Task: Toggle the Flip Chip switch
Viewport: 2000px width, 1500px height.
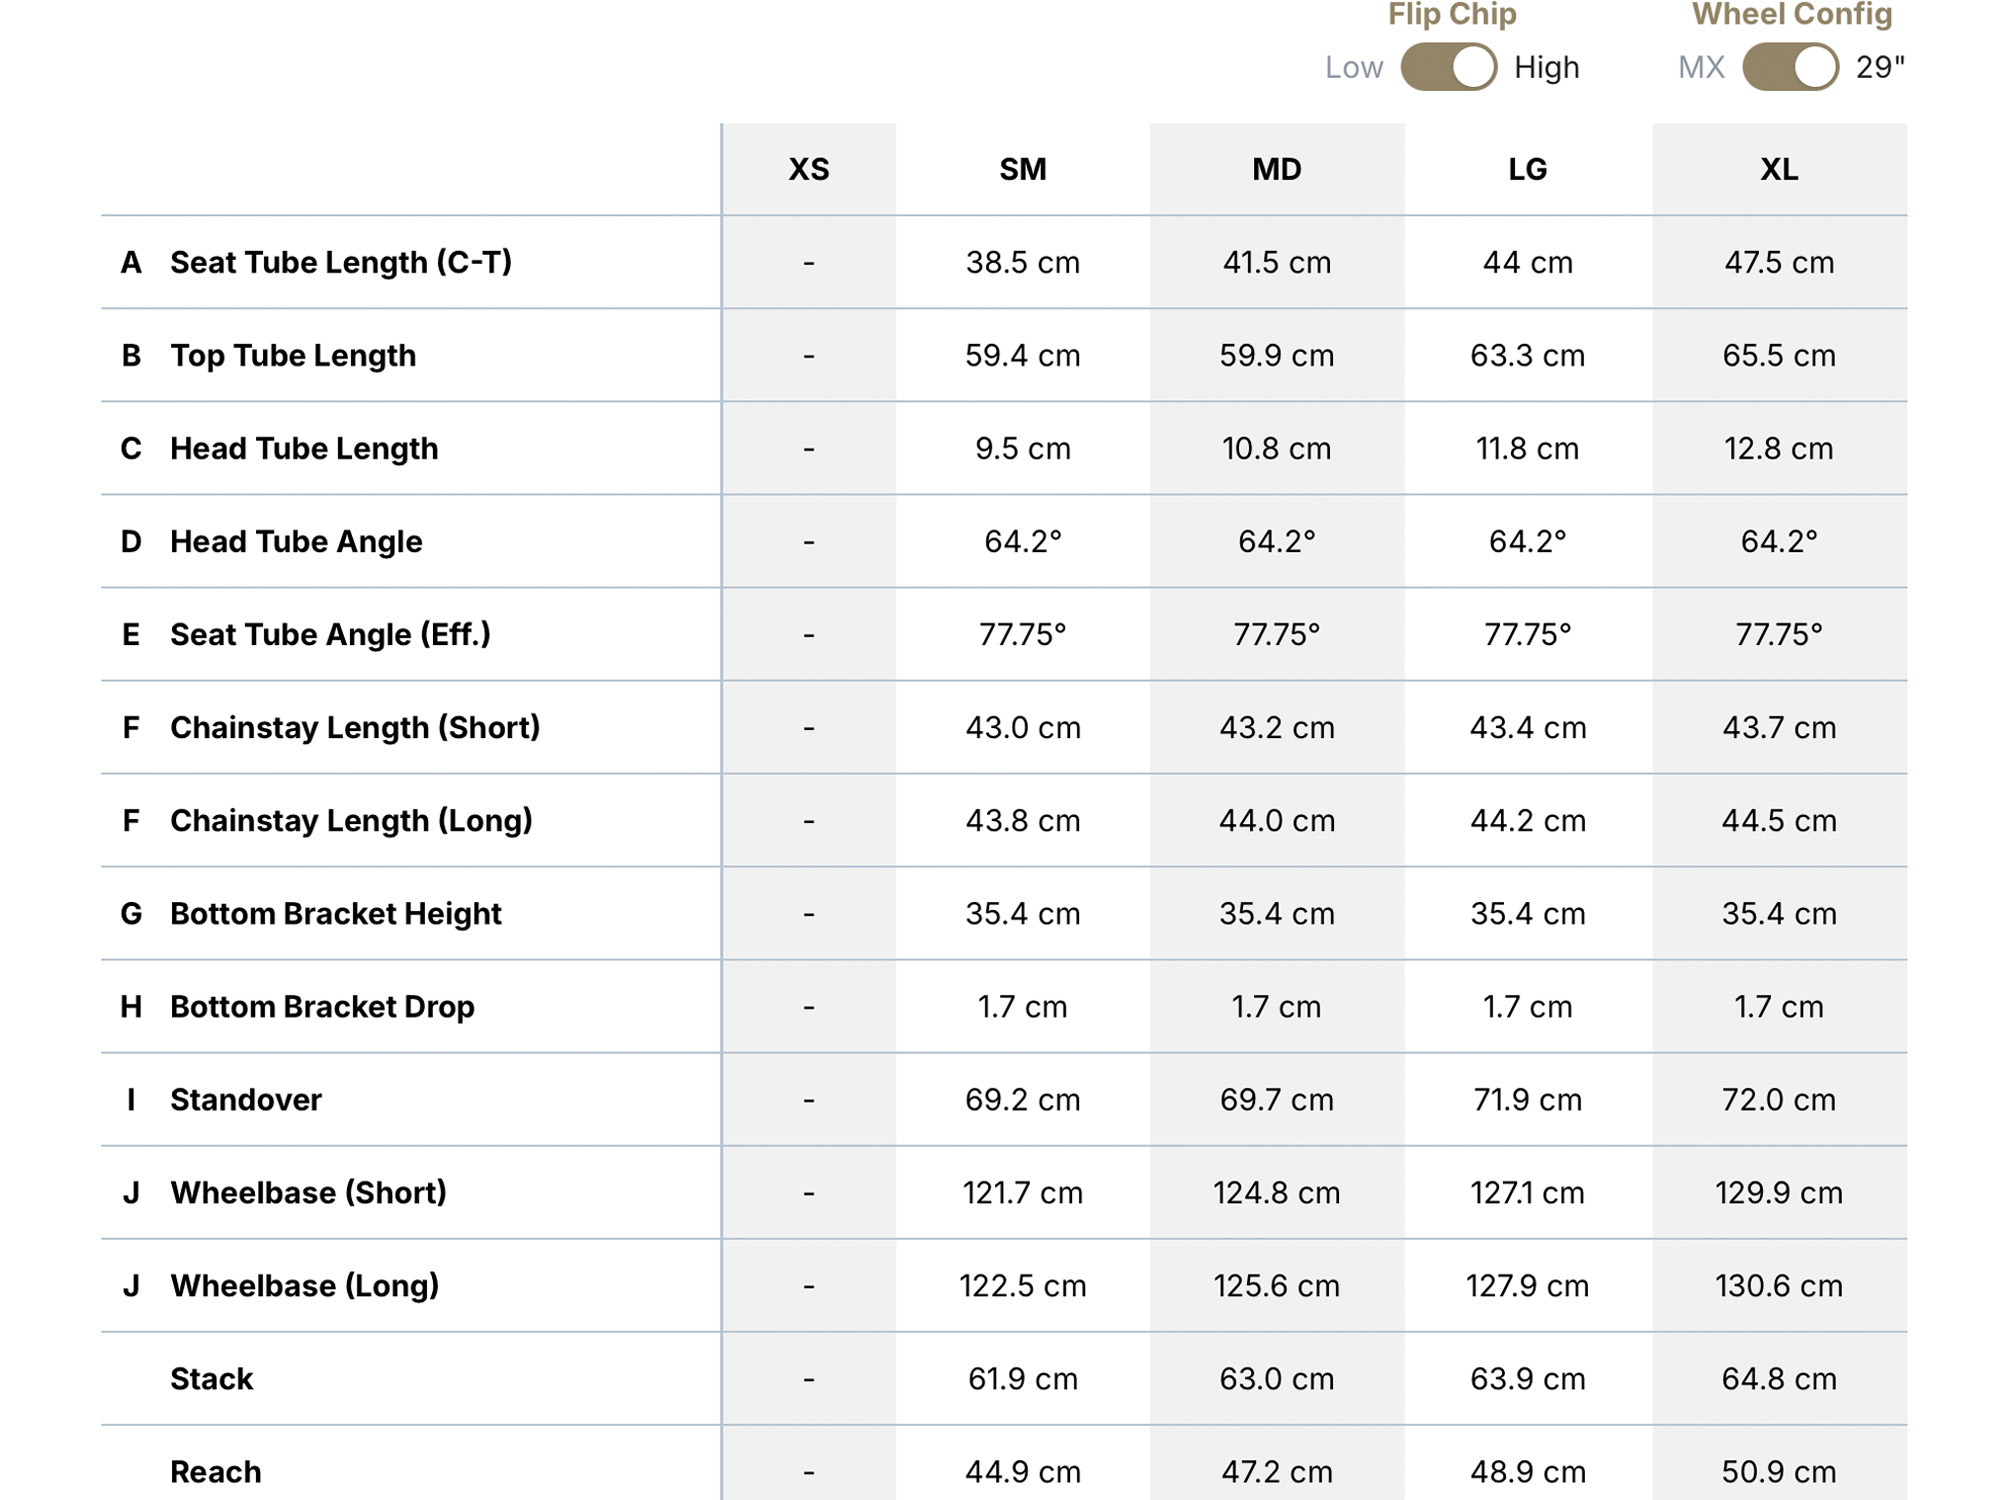Action: pyautogui.click(x=1449, y=67)
